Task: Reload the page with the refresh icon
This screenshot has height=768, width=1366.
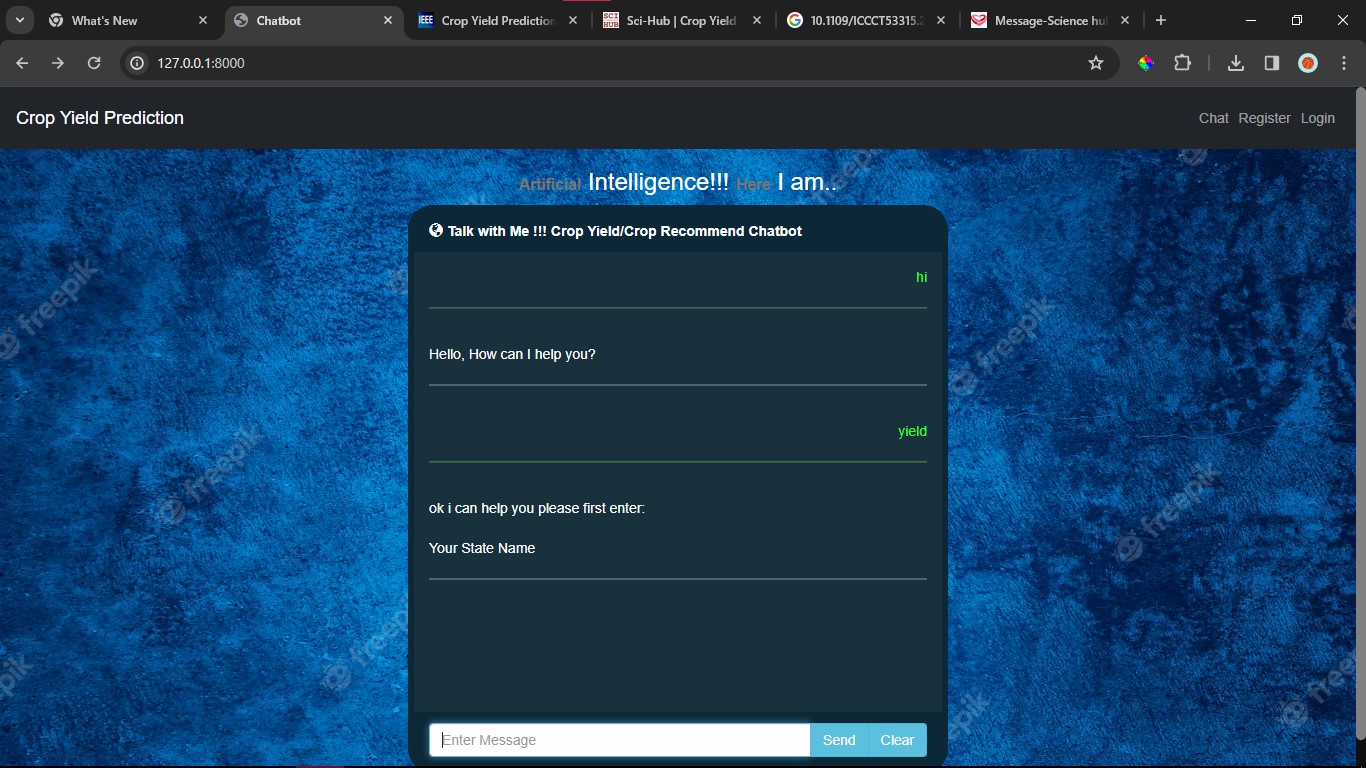Action: [93, 62]
